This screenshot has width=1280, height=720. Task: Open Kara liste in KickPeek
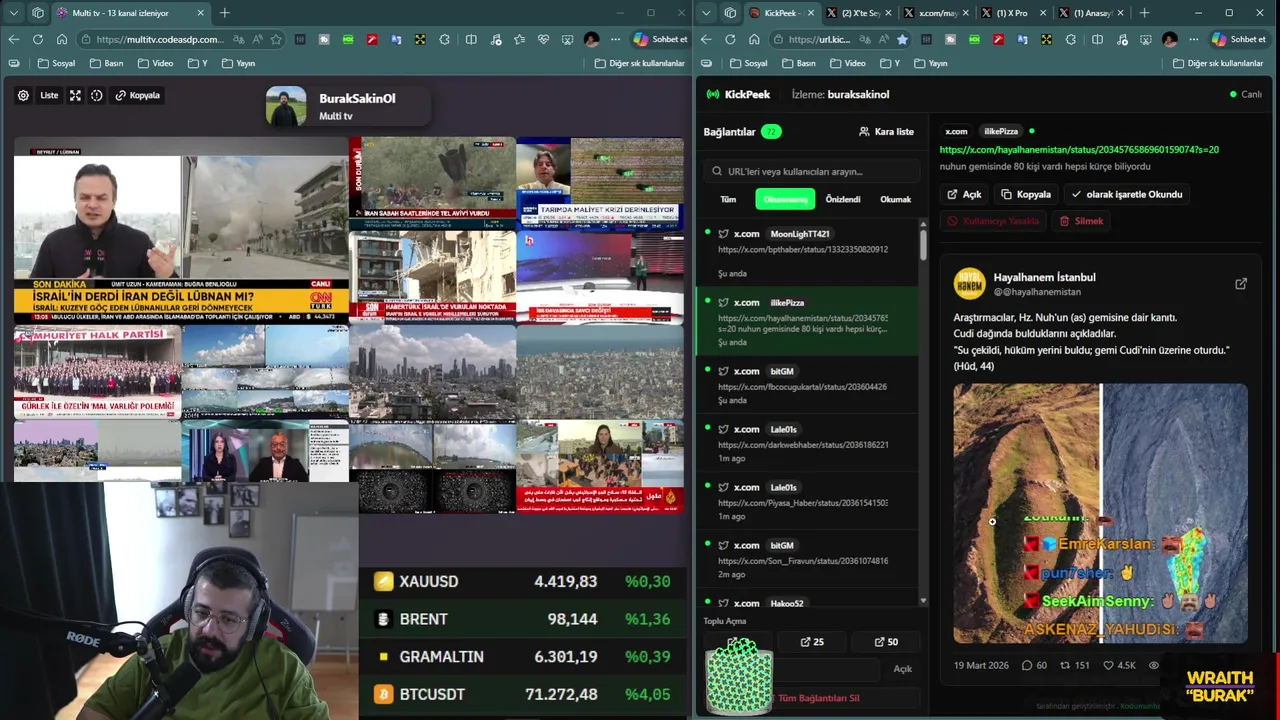[x=886, y=131]
